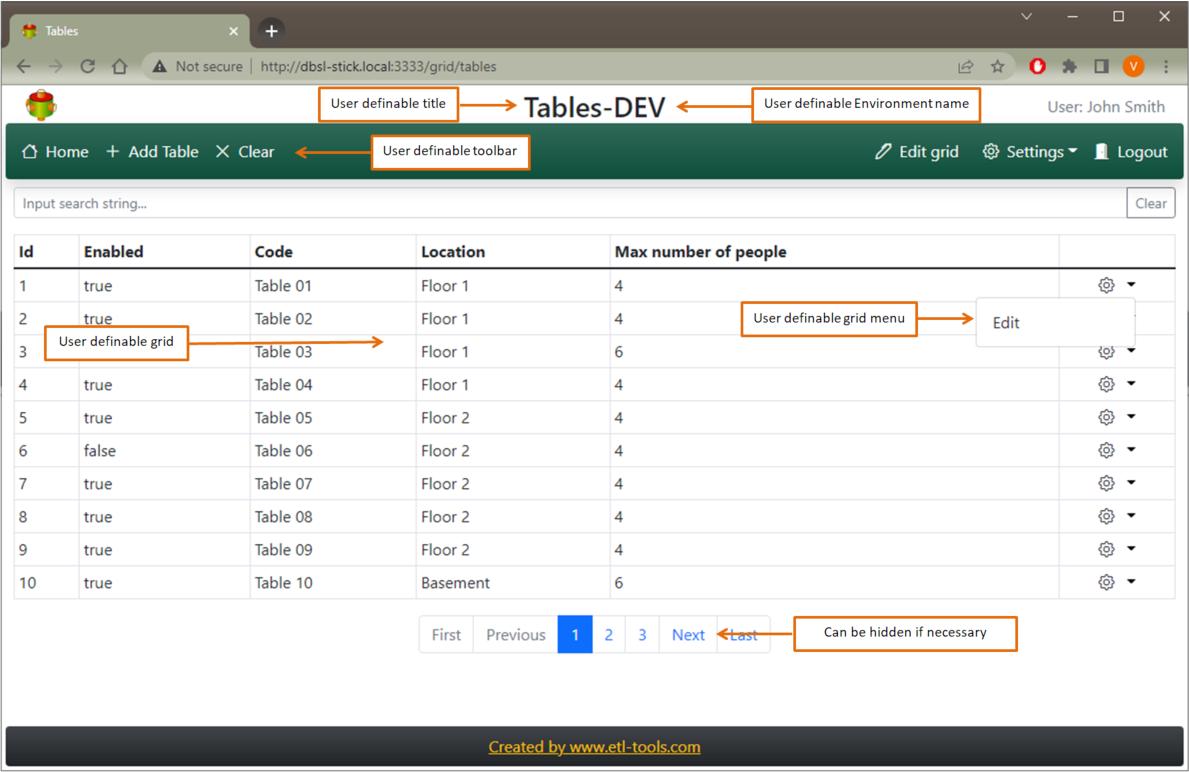
Task: Bookmark page with star icon
Action: [x=997, y=67]
